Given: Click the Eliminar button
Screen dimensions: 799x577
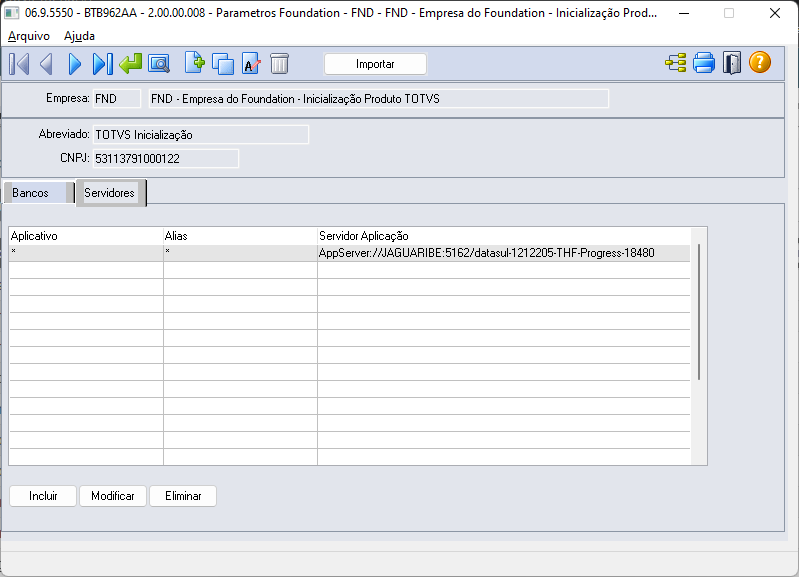Looking at the screenshot, I should point(183,496).
